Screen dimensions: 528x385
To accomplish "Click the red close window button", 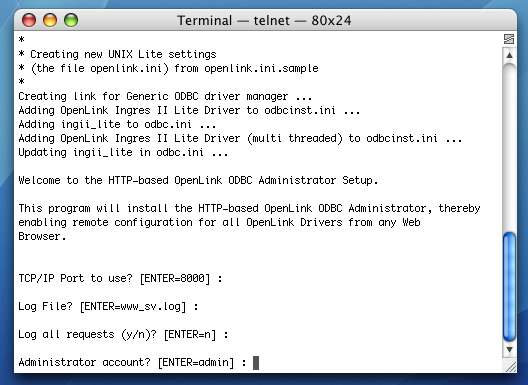I will pos(29,20).
